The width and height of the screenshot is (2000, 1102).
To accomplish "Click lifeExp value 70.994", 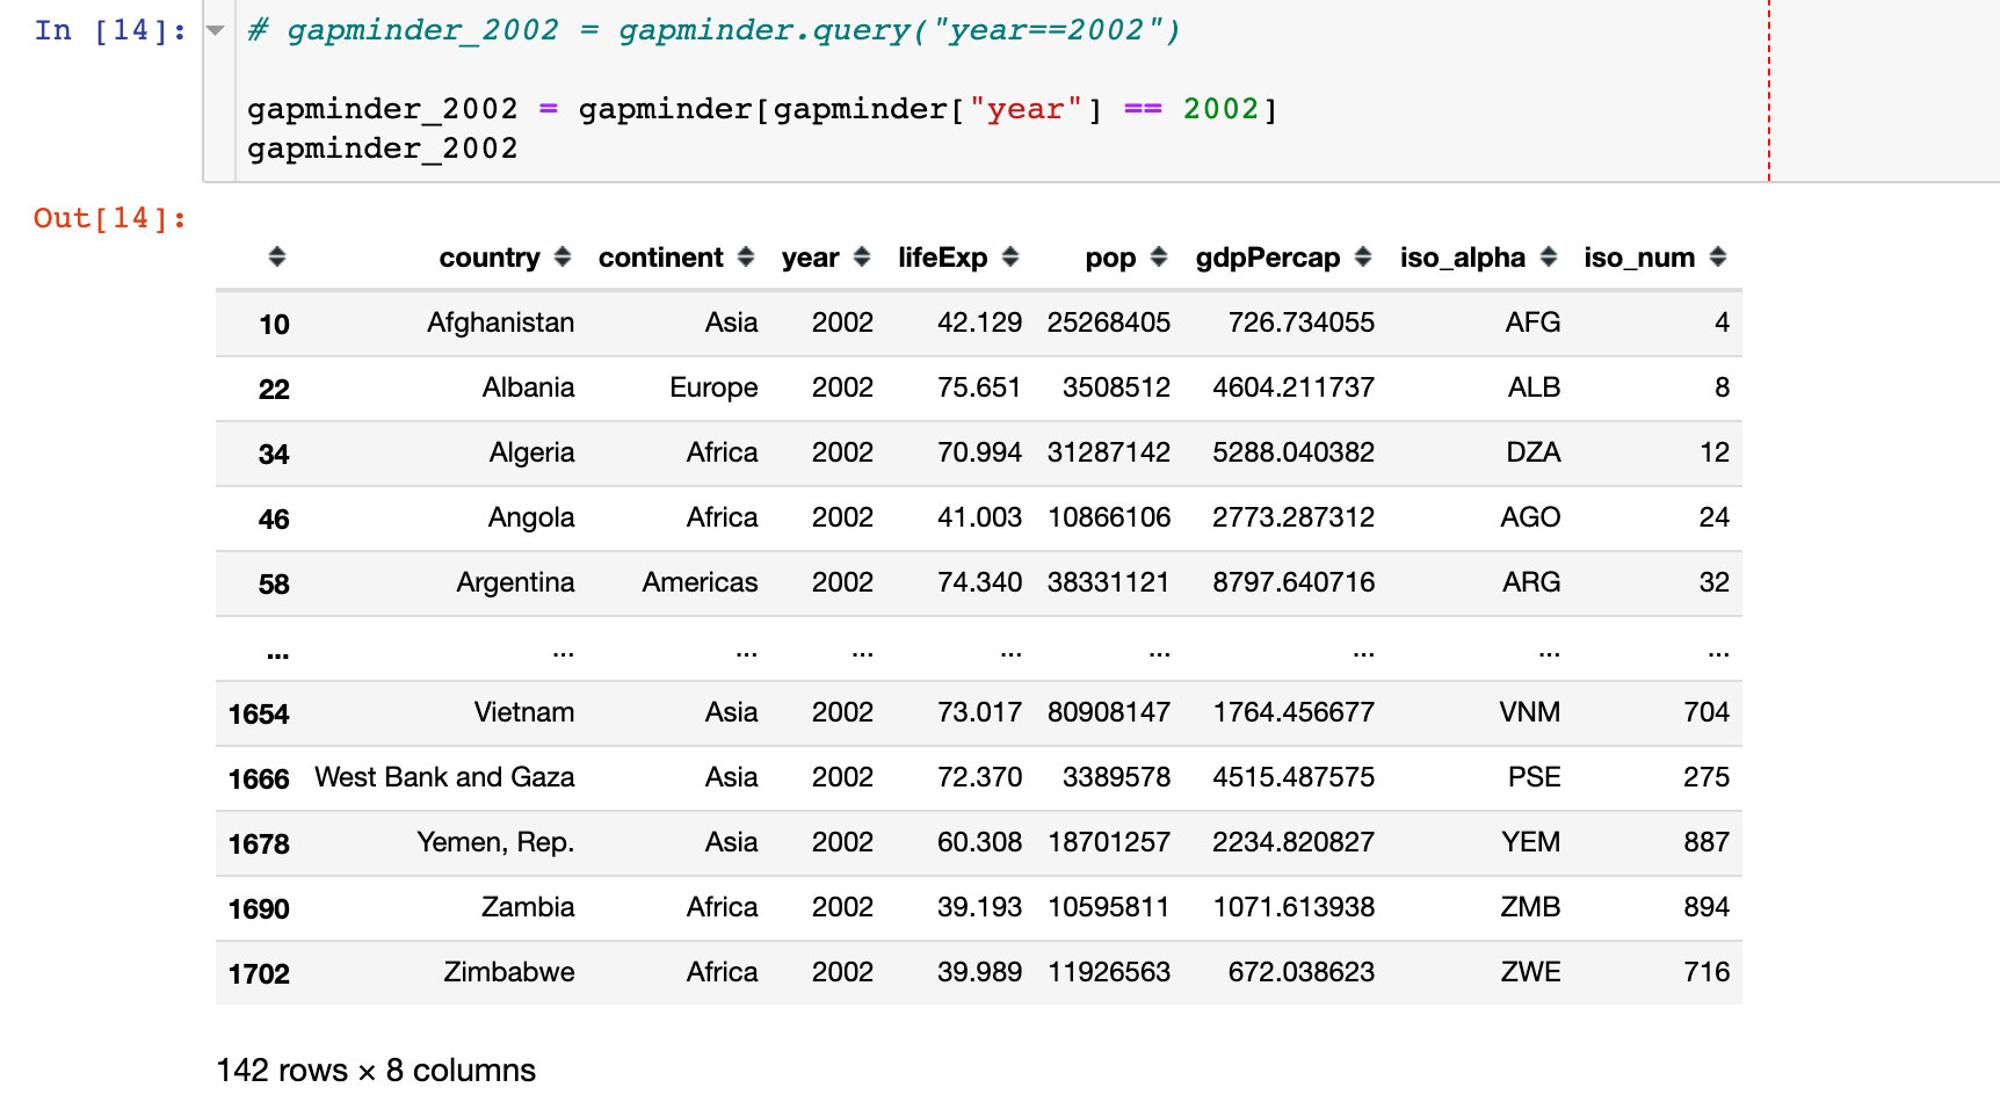I will (x=979, y=452).
